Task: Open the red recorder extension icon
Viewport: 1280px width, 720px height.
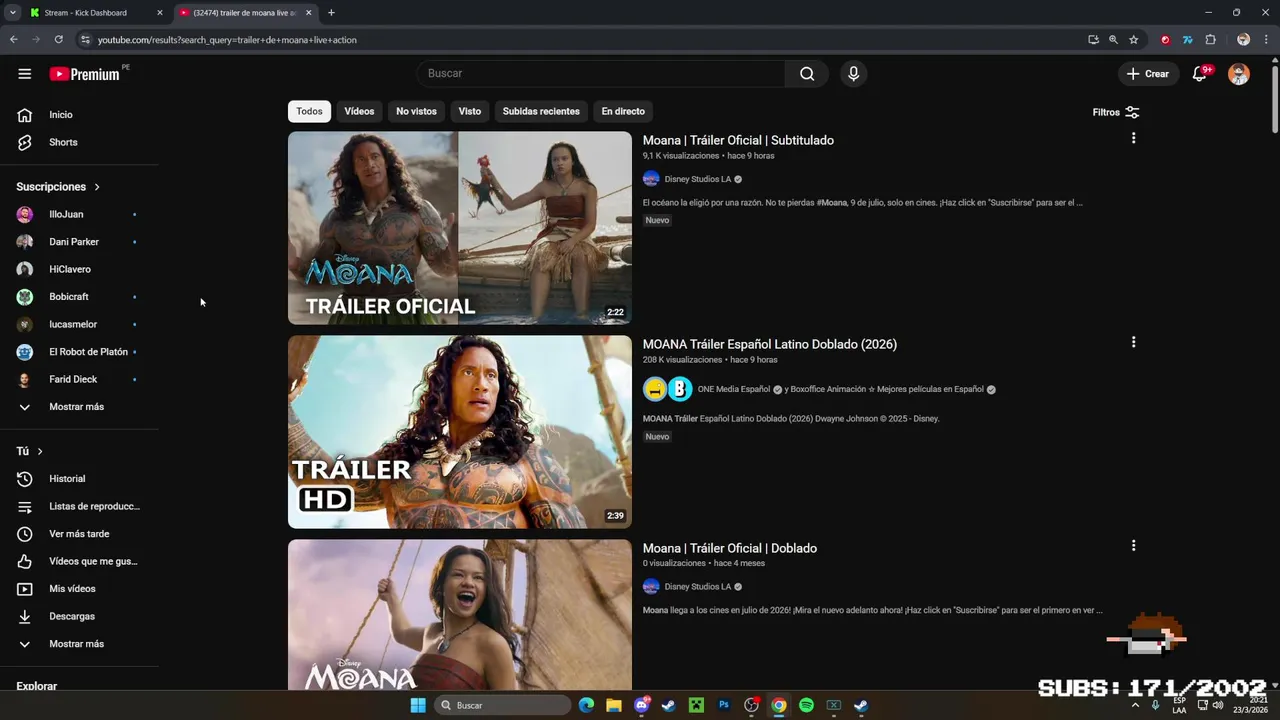Action: (x=1165, y=40)
